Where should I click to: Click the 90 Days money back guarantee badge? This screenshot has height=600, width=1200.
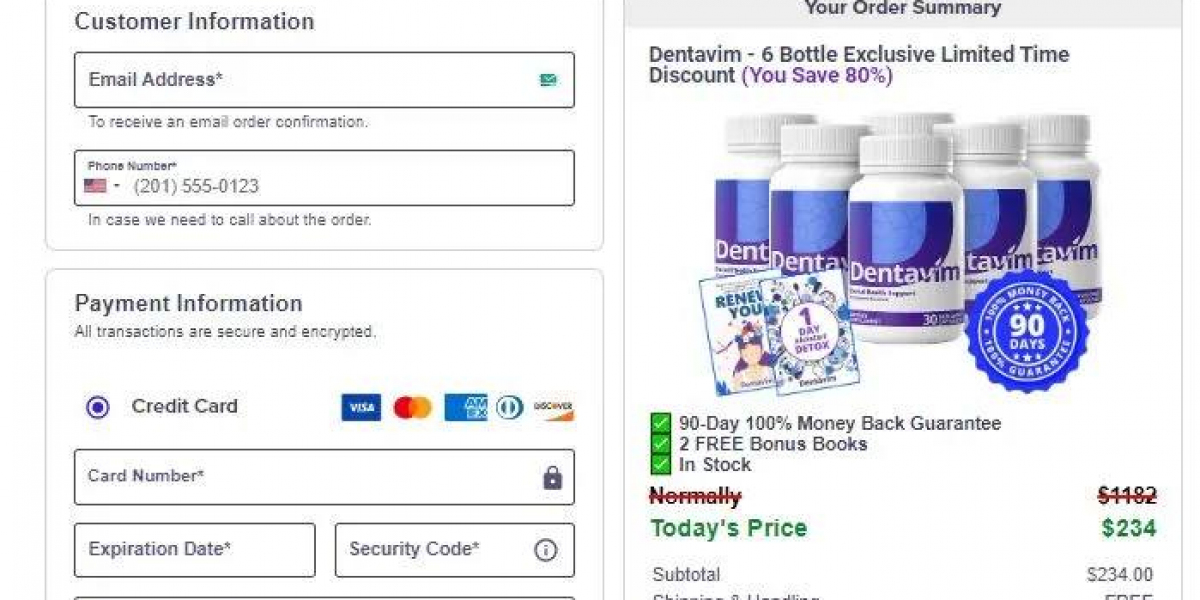[x=1026, y=330]
